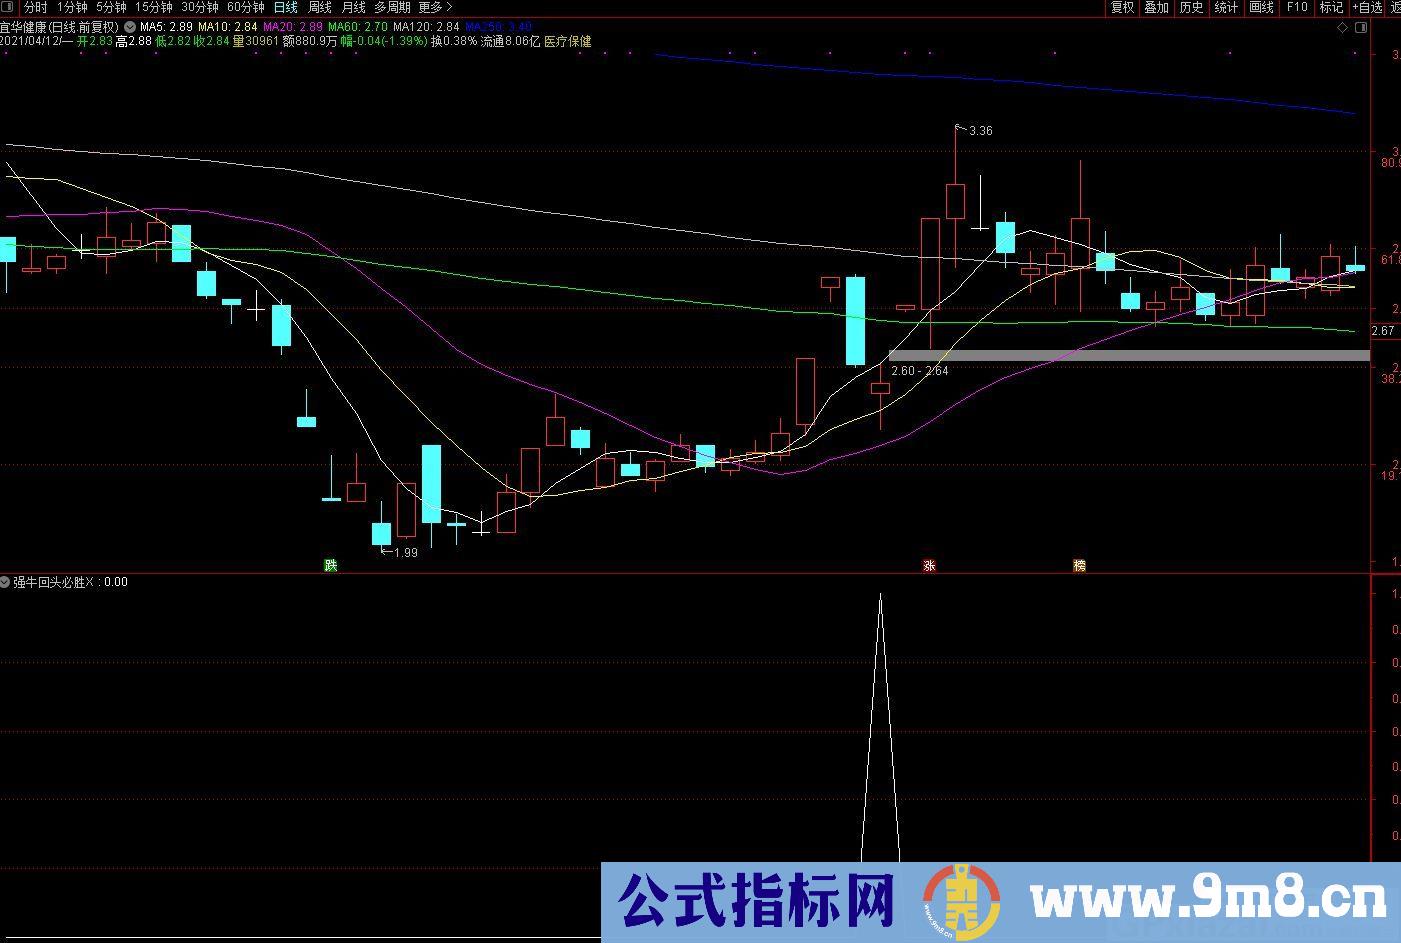Expand the MA indicator dropdown arrow
The width and height of the screenshot is (1401, 943).
130,27
